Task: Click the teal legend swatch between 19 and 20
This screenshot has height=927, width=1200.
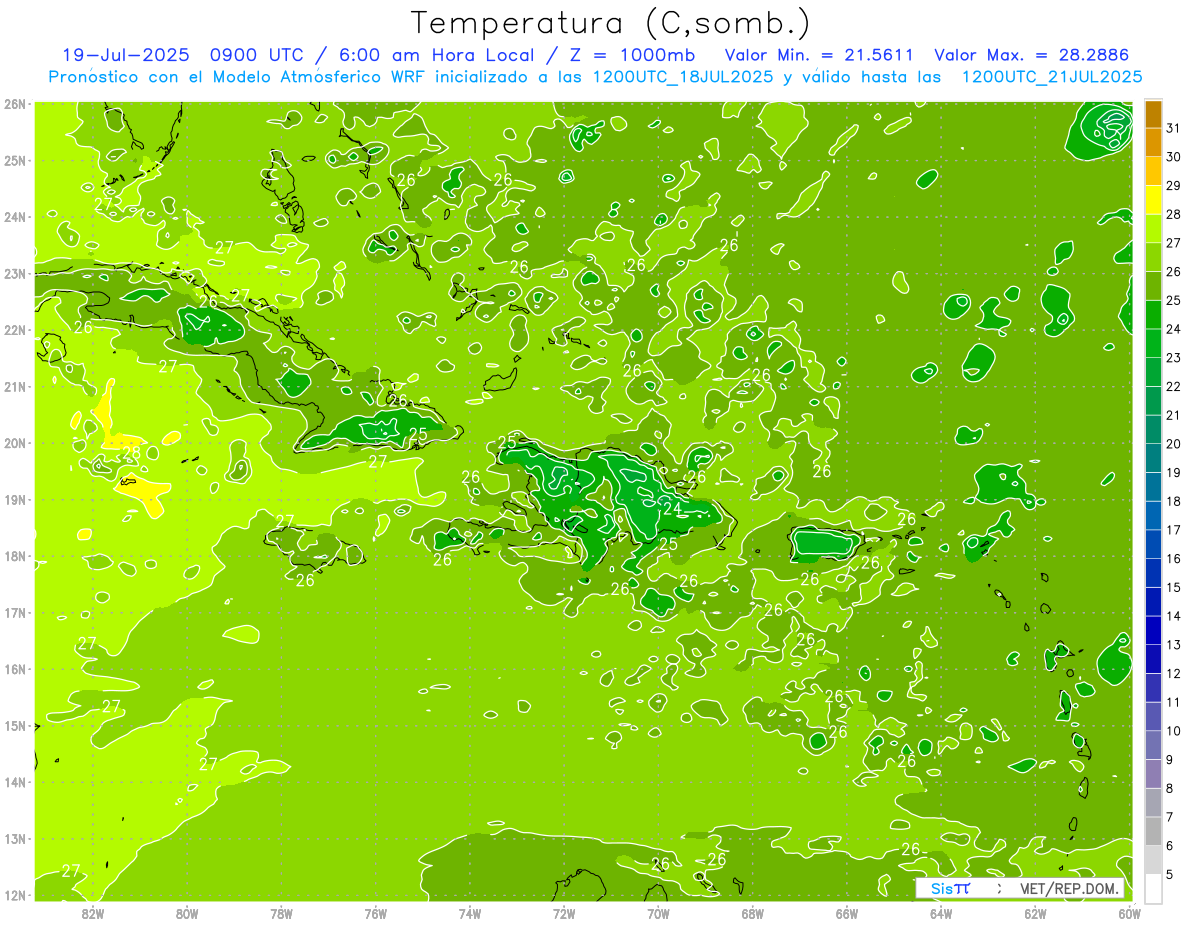Action: pos(1153,458)
